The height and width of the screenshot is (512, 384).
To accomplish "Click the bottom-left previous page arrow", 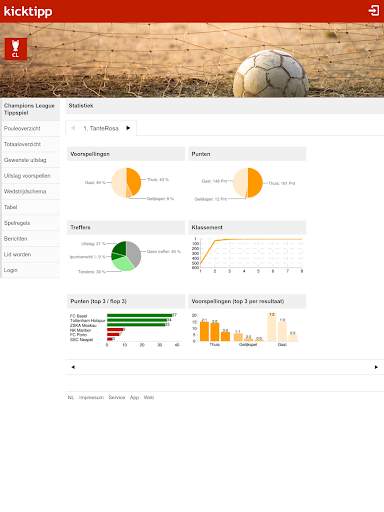I will [x=73, y=367].
